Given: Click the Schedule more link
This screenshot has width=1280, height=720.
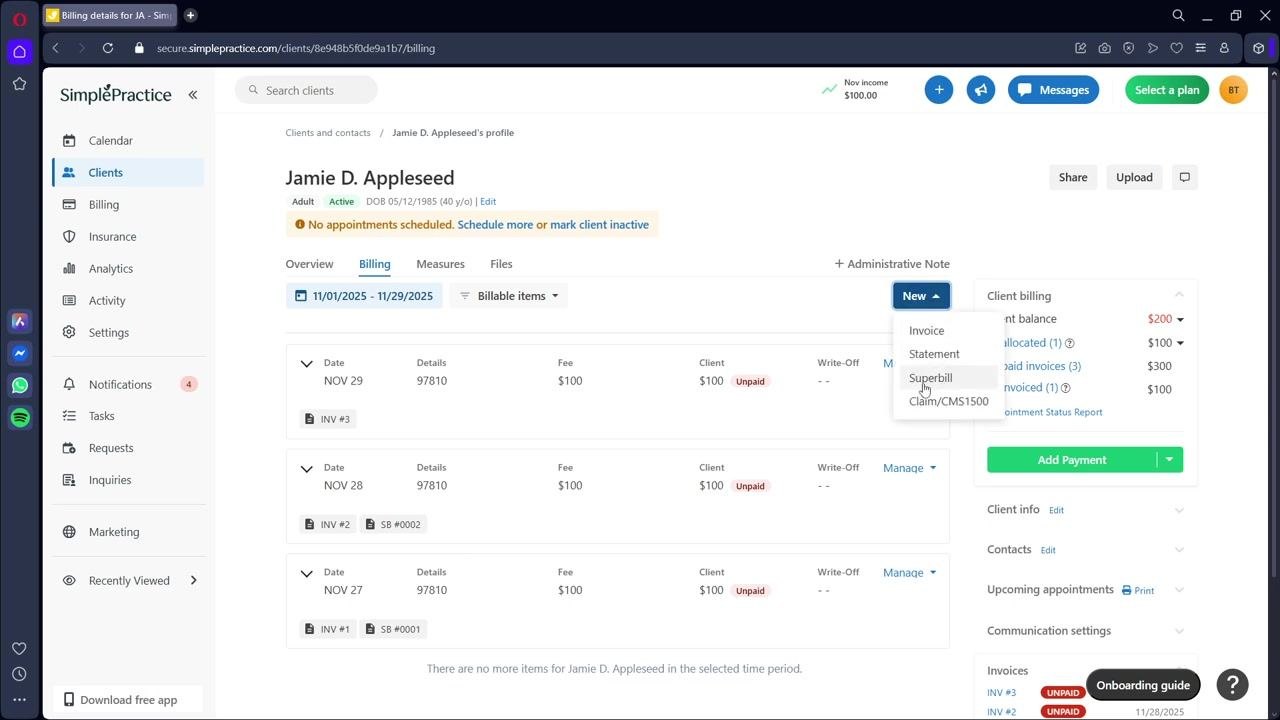Looking at the screenshot, I should click(x=495, y=225).
